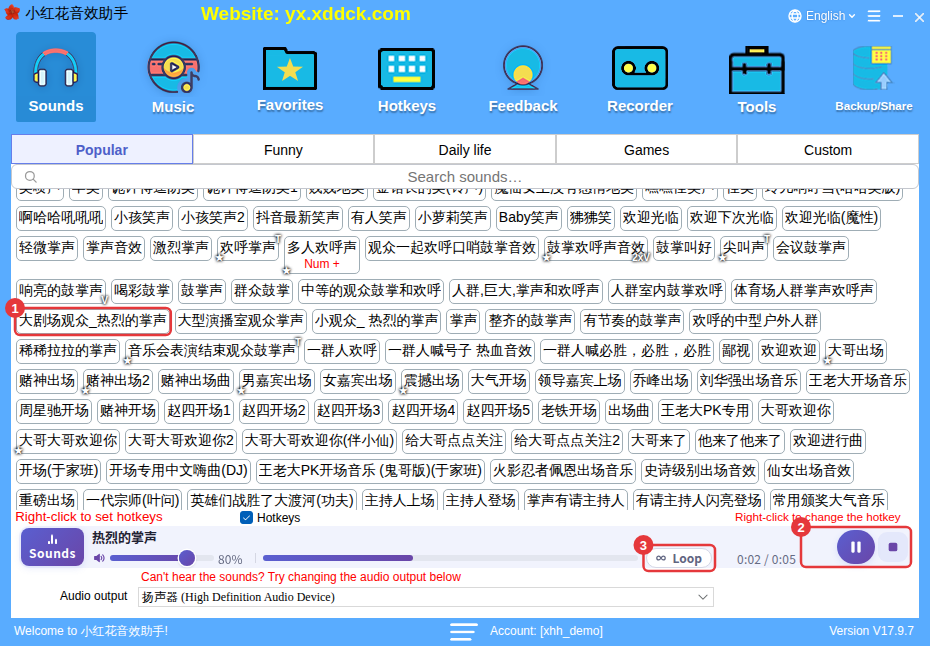This screenshot has width=930, height=646.
Task: Click the Search sounds input field
Action: pyautogui.click(x=464, y=177)
